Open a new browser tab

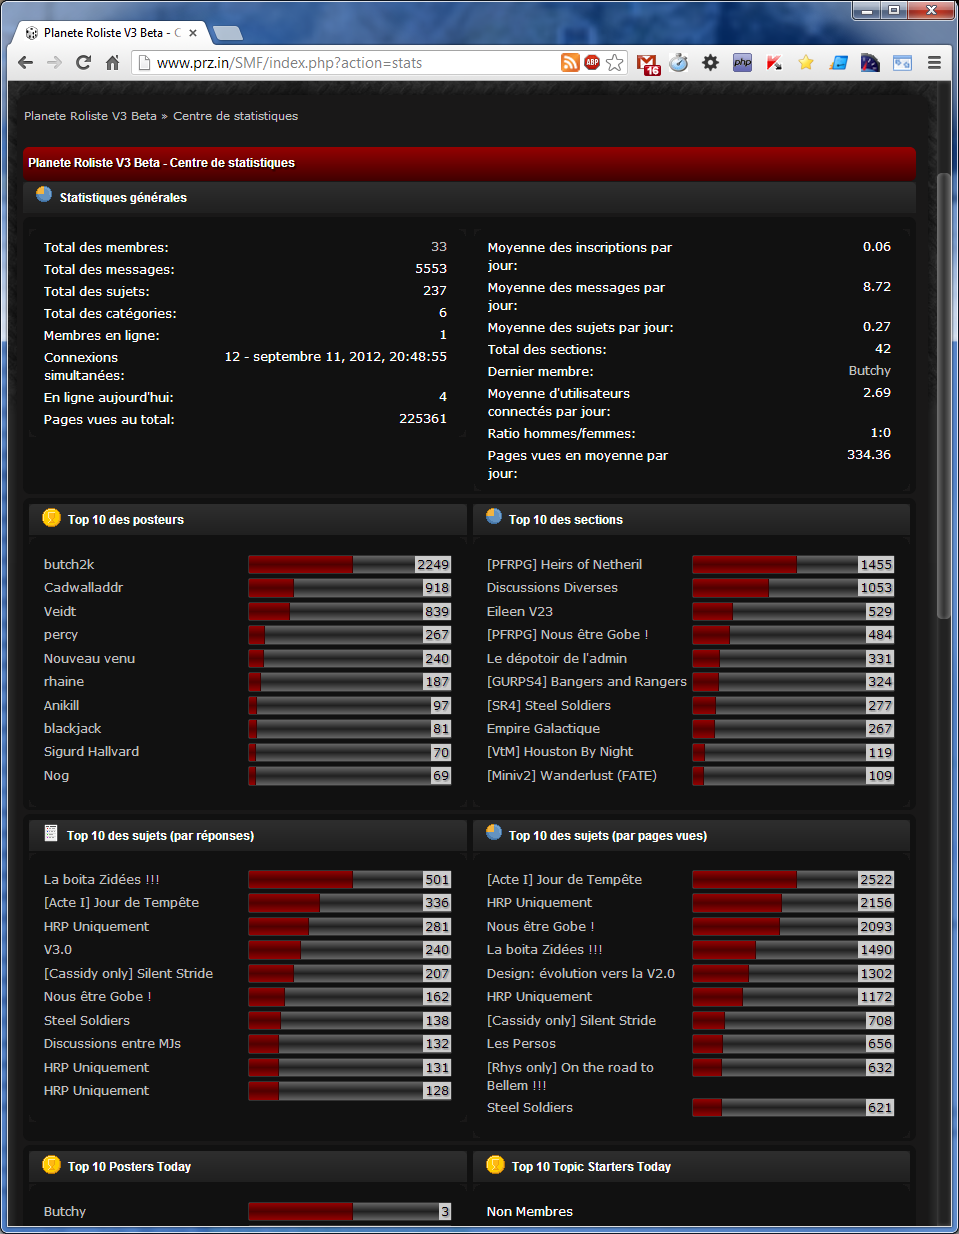coord(227,33)
